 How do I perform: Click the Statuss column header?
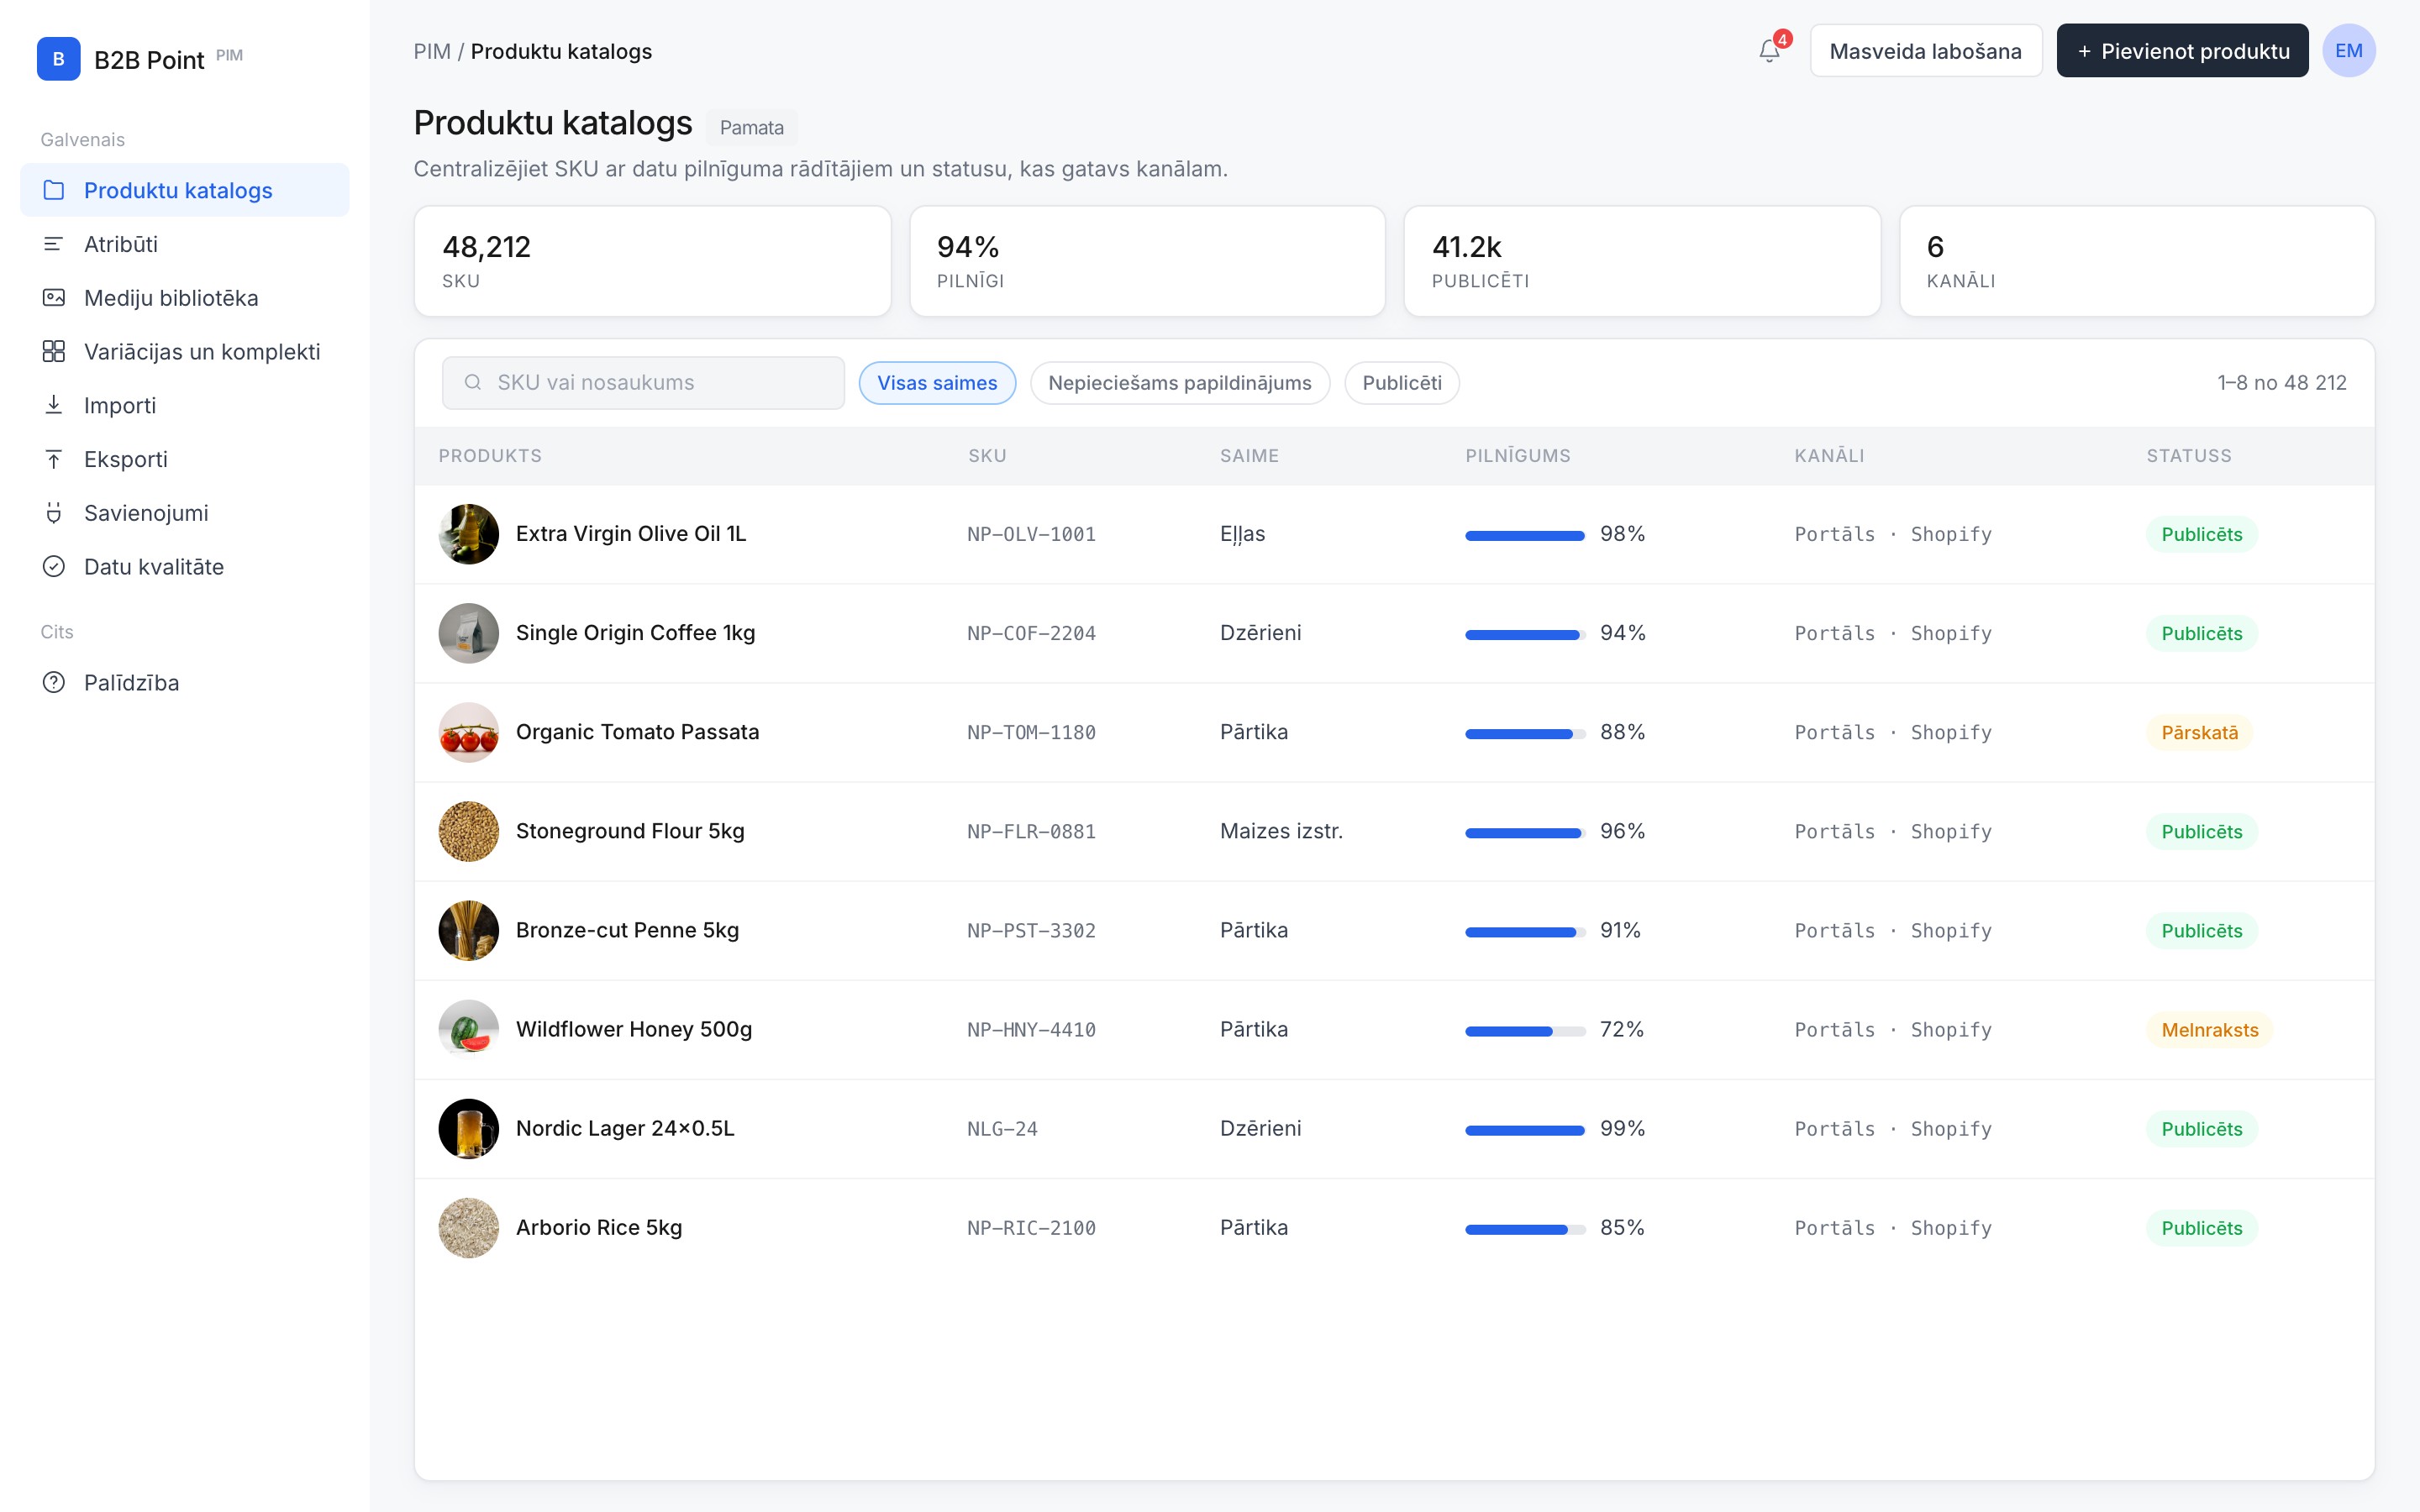(x=2188, y=456)
